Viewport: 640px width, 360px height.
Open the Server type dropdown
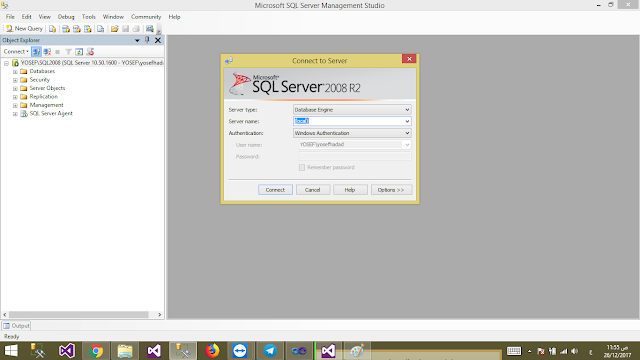point(352,110)
